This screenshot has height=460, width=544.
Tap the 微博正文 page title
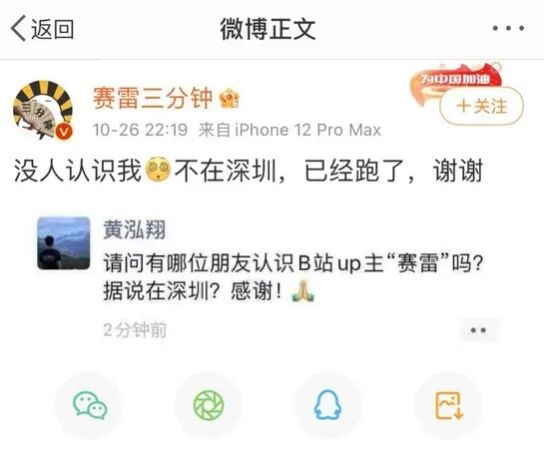click(x=268, y=29)
